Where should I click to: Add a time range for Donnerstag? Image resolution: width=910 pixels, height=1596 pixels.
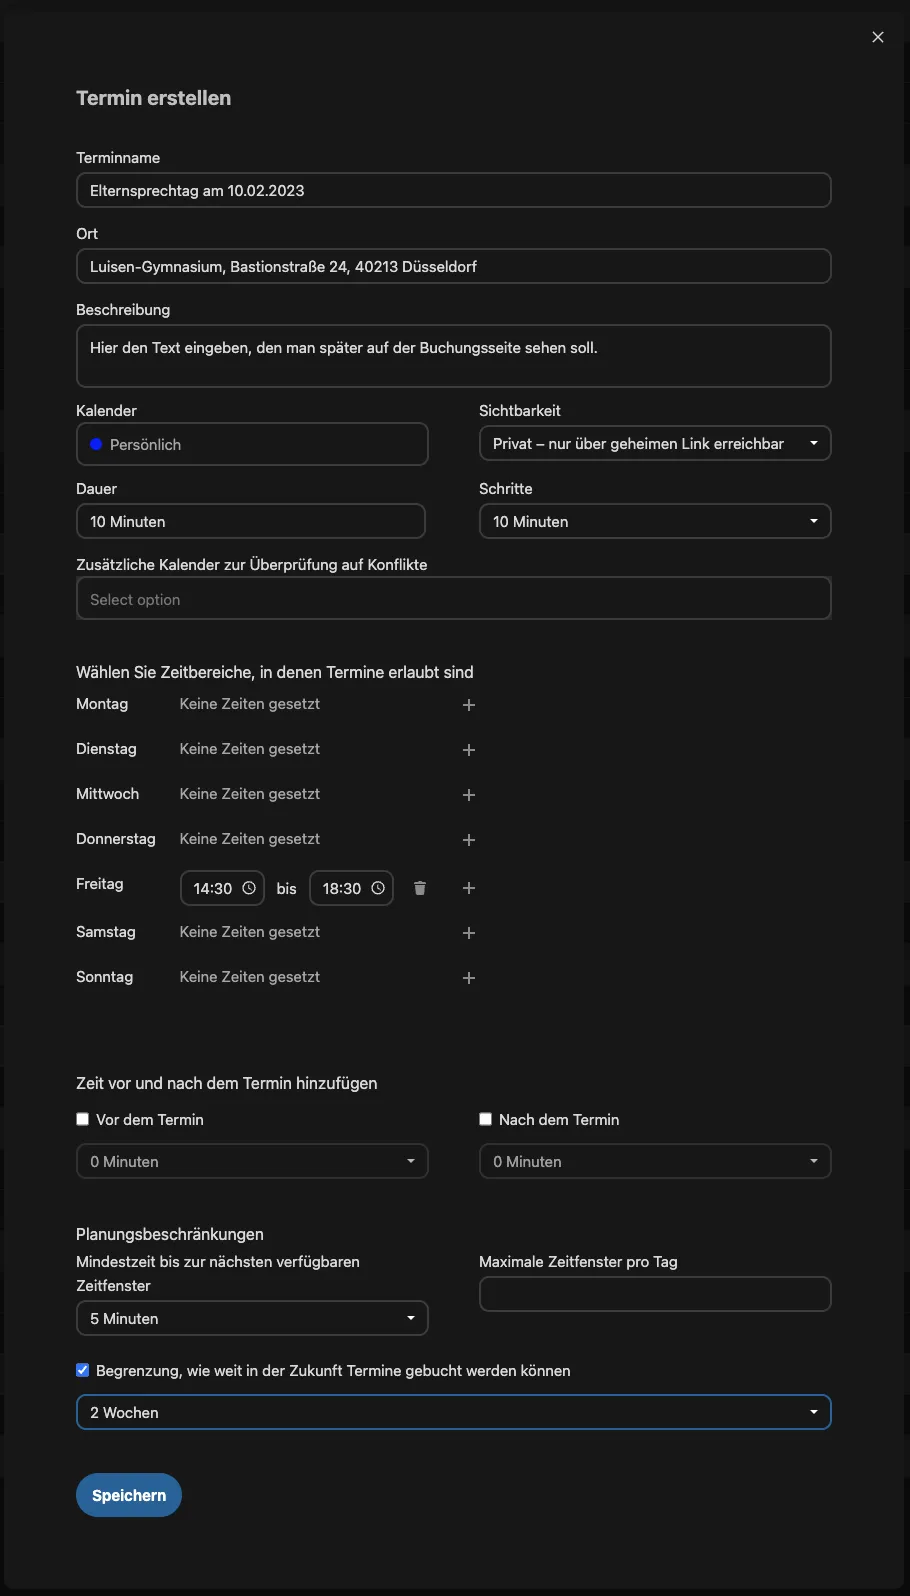[x=468, y=840]
